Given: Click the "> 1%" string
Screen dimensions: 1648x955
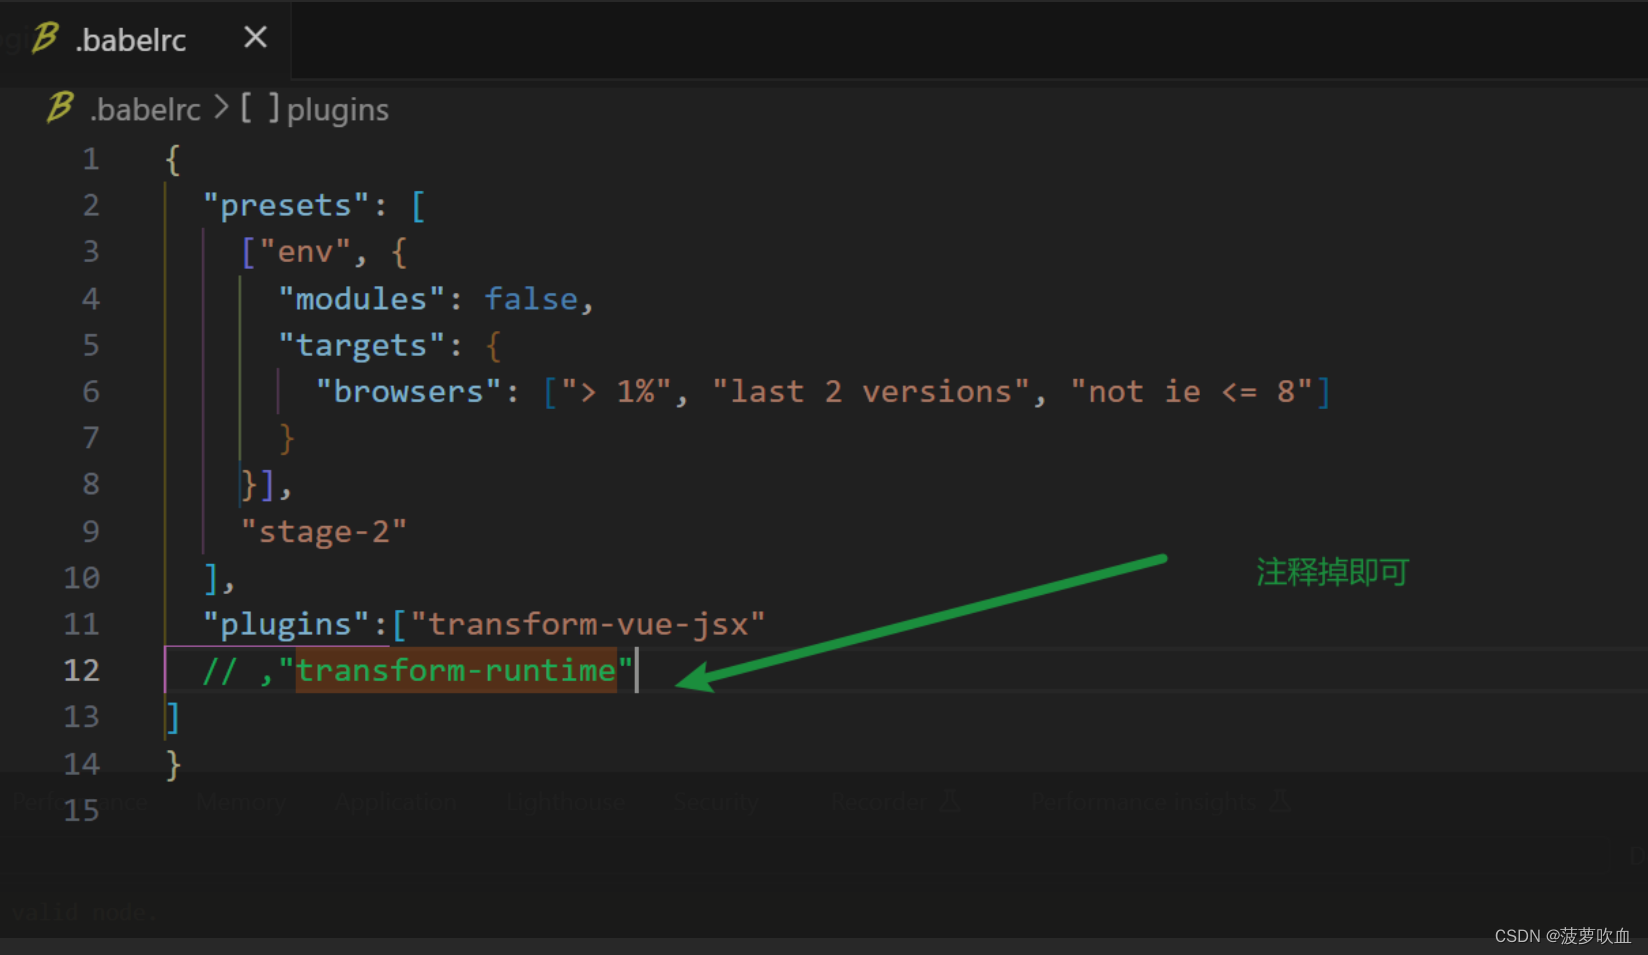Looking at the screenshot, I should pyautogui.click(x=616, y=392).
